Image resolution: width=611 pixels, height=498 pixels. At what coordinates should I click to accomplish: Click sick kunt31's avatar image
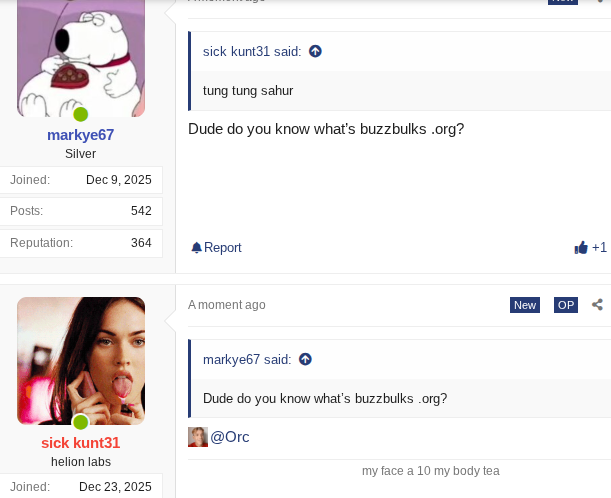point(81,360)
